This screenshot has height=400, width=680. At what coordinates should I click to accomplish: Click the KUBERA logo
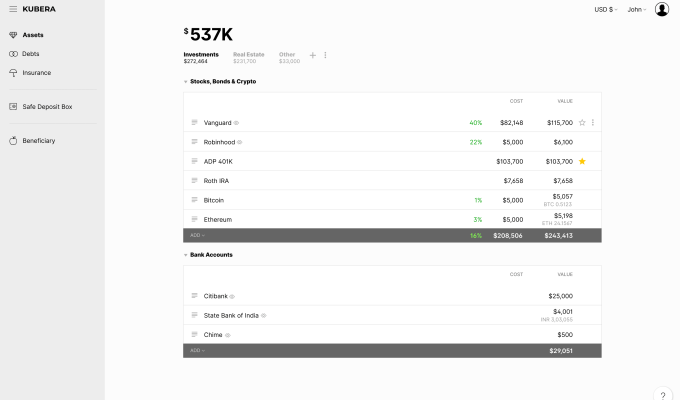39,9
